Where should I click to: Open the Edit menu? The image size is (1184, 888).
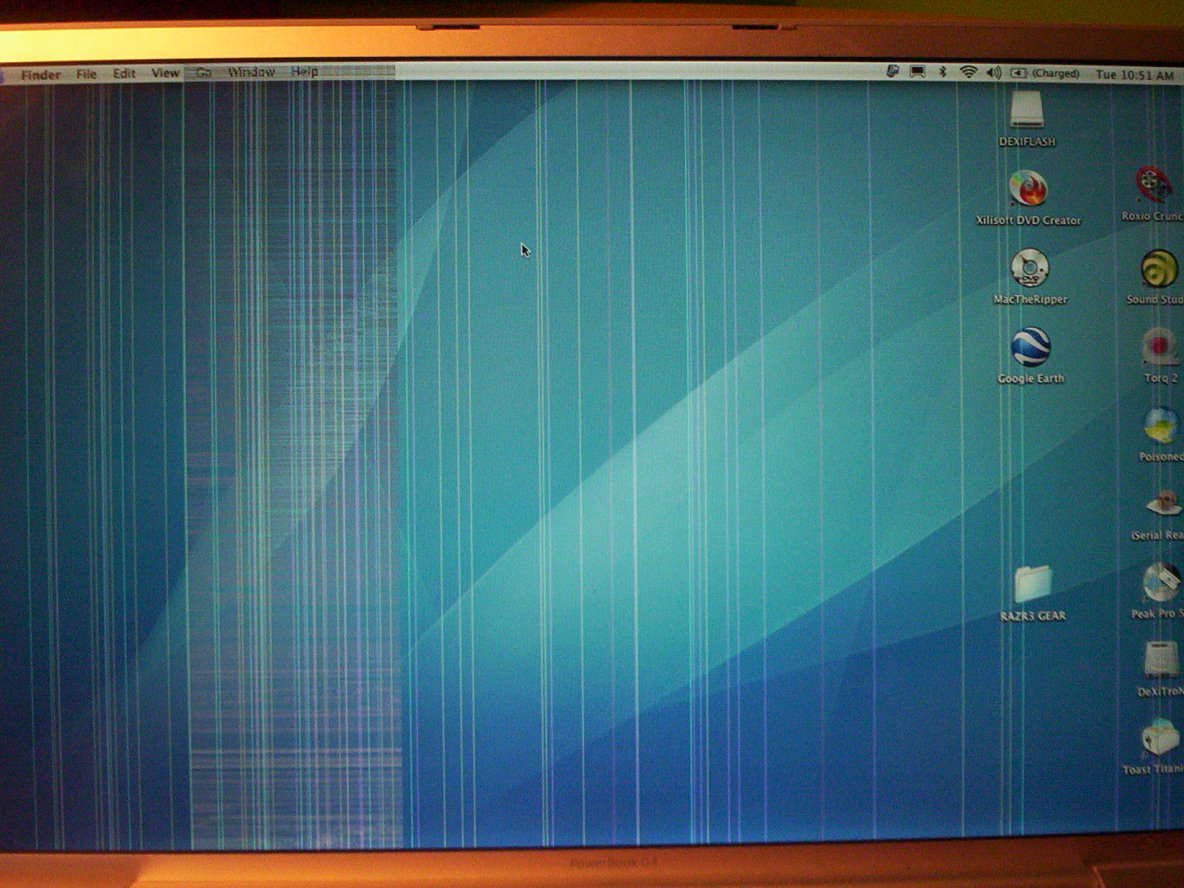[x=124, y=73]
